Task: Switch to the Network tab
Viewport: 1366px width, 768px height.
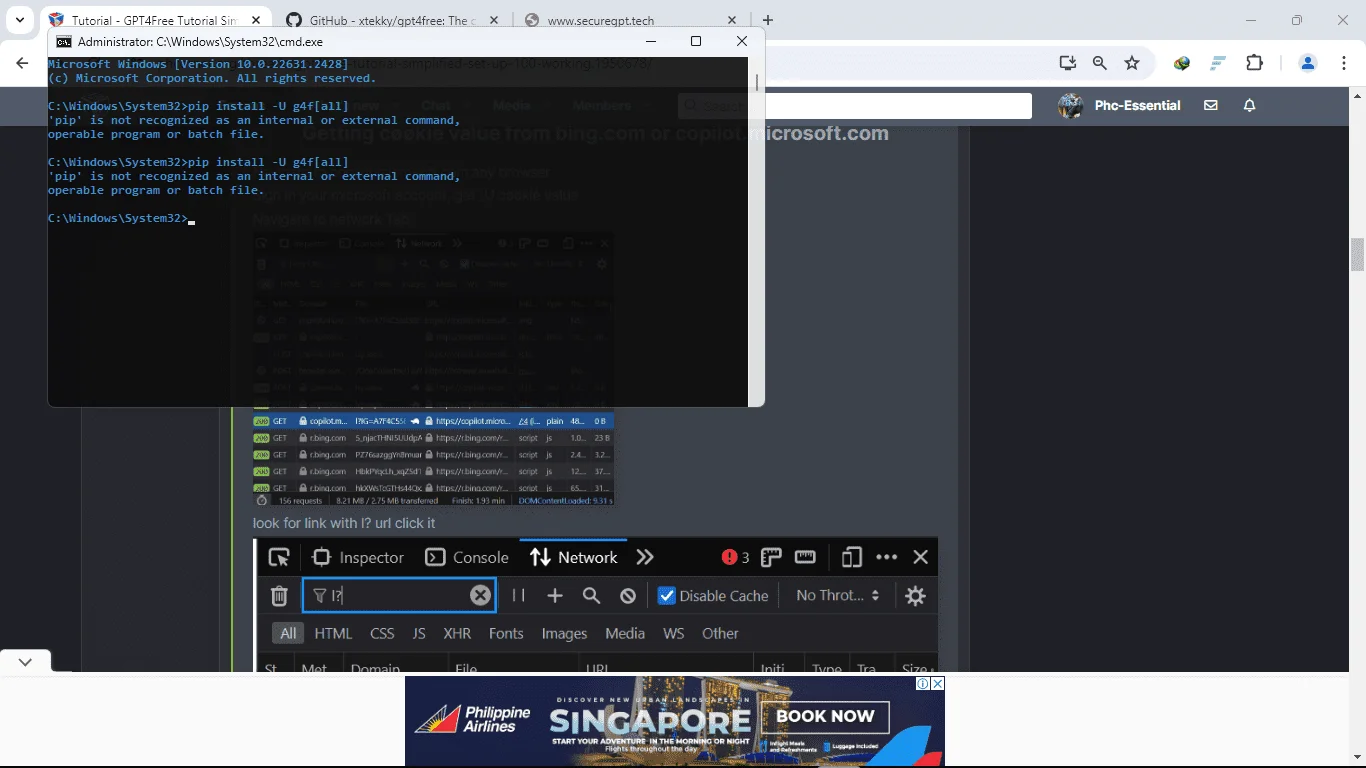Action: (x=574, y=557)
